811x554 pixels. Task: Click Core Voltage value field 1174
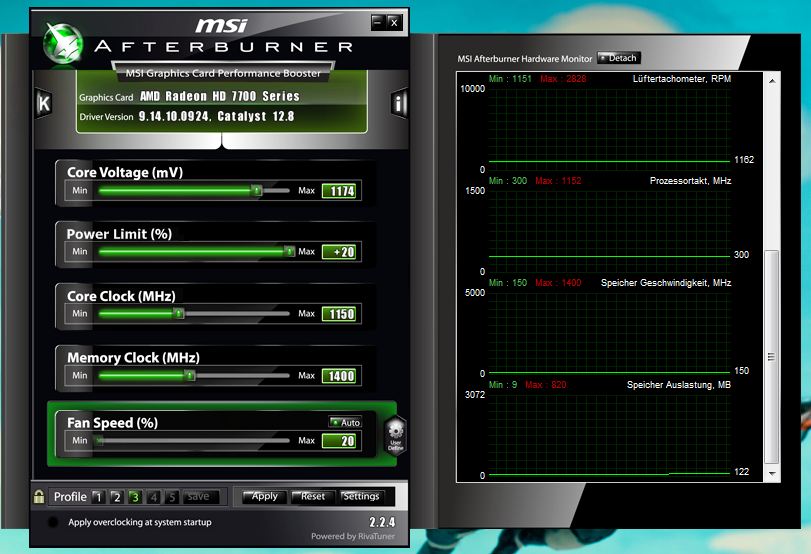point(341,191)
